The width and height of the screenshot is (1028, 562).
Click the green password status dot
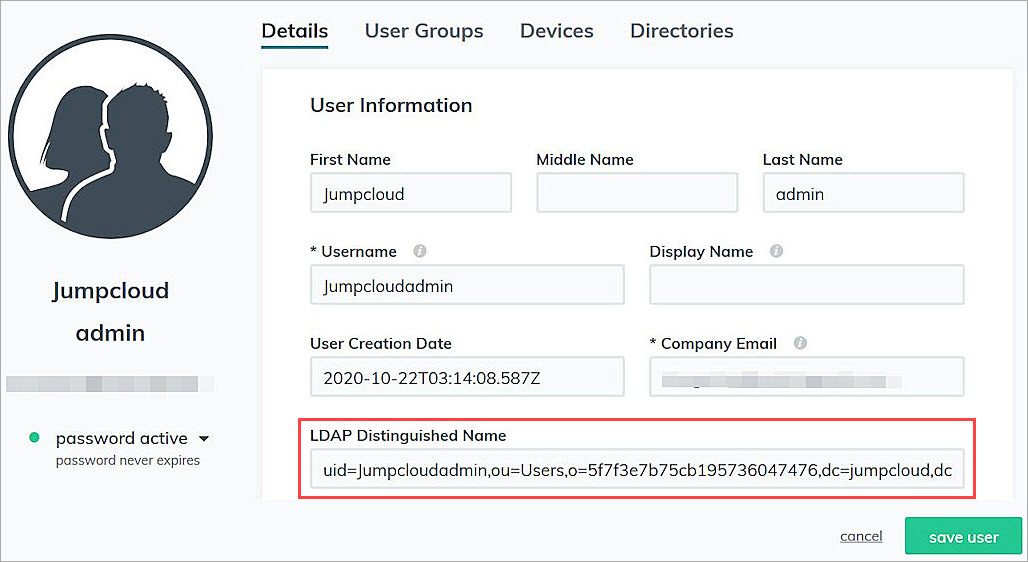pos(34,437)
